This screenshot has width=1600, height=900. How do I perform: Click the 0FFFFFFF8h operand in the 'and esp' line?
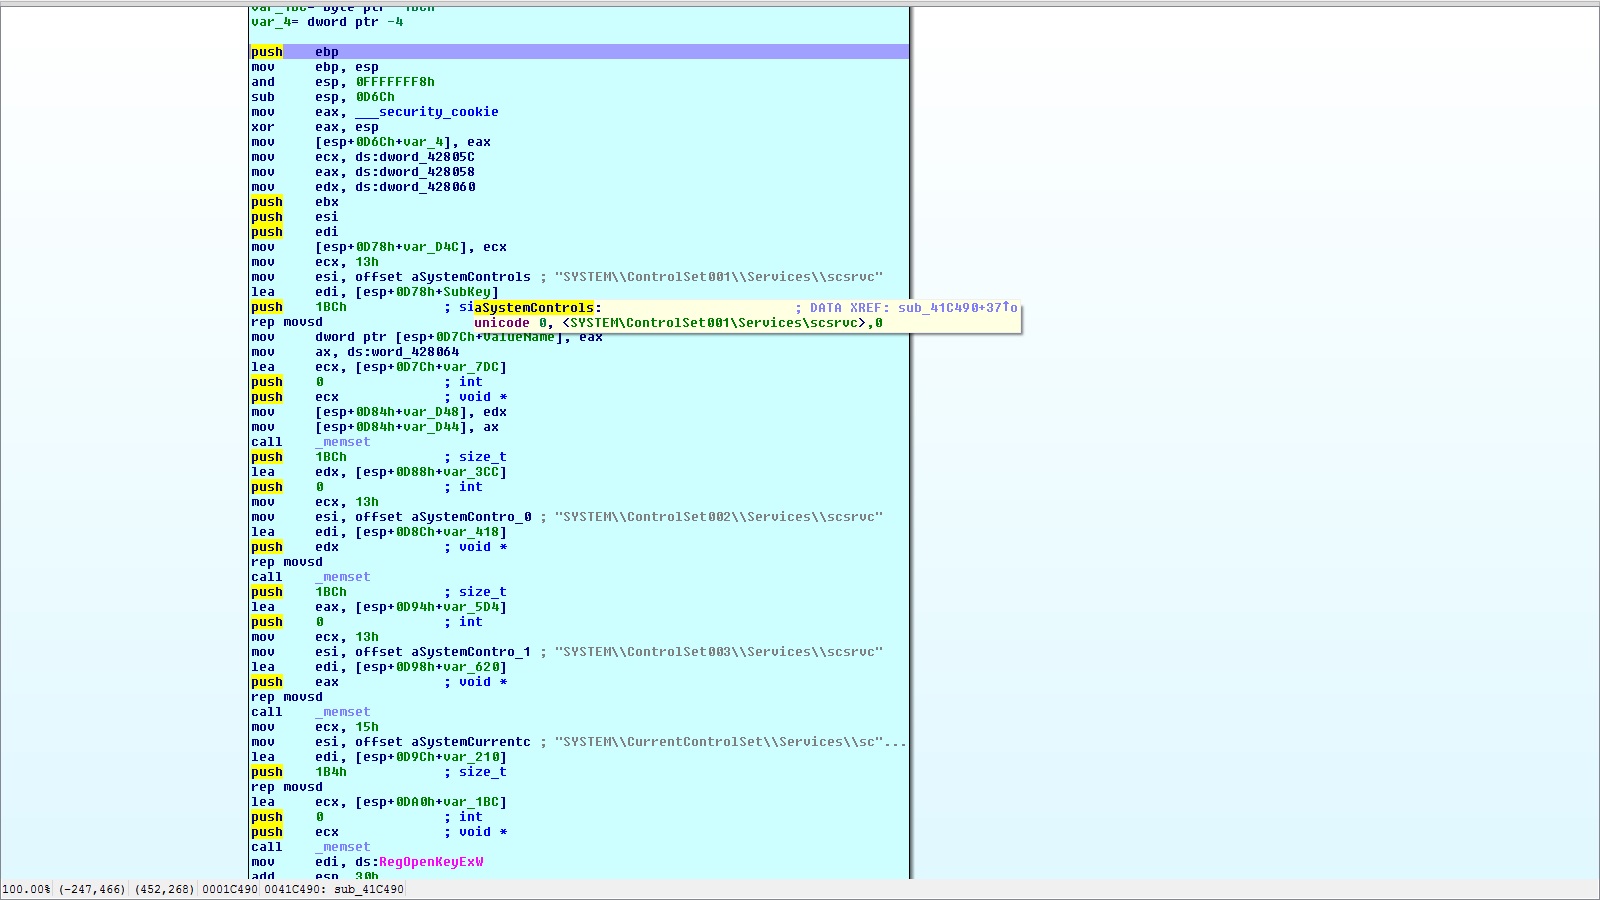click(395, 82)
